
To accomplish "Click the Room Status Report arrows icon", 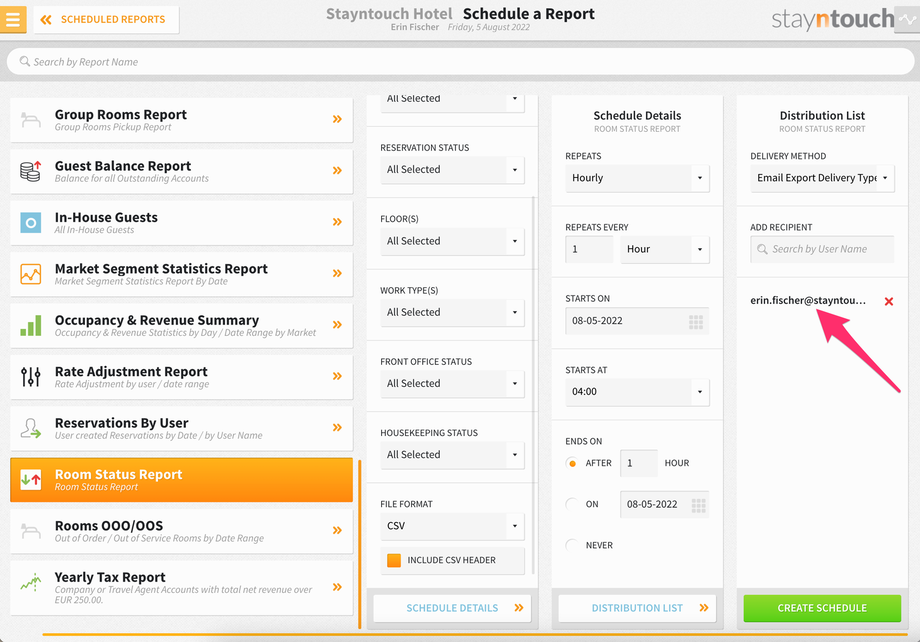I will tap(31, 479).
